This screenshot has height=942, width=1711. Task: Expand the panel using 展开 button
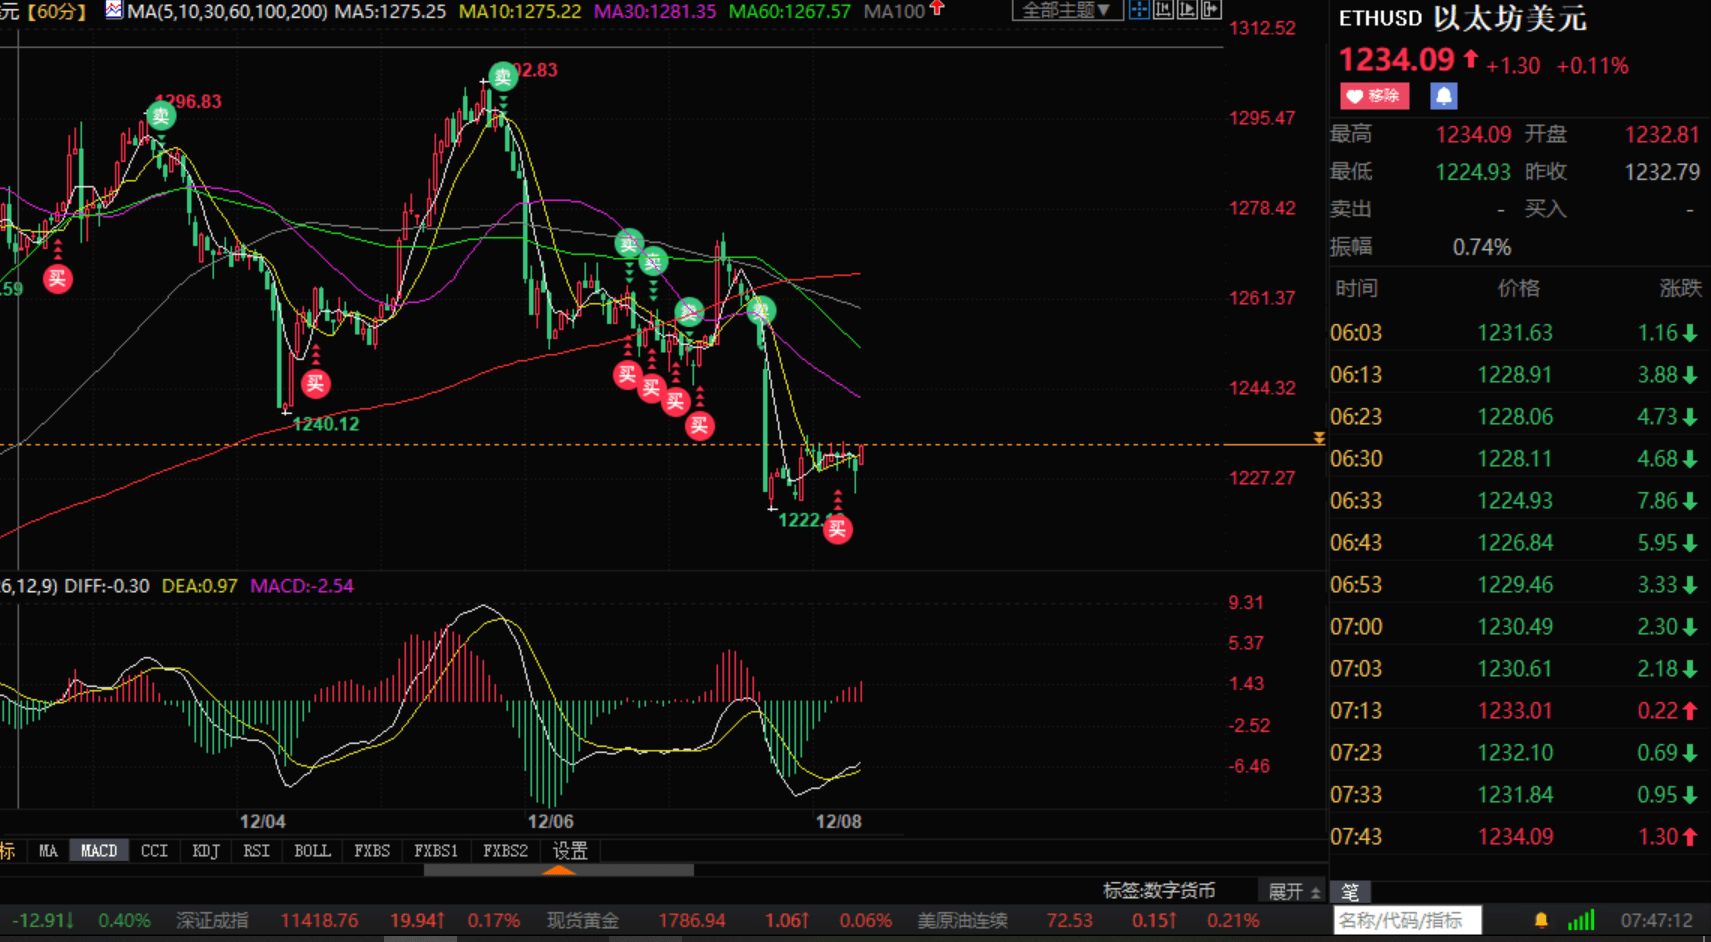click(x=1294, y=891)
